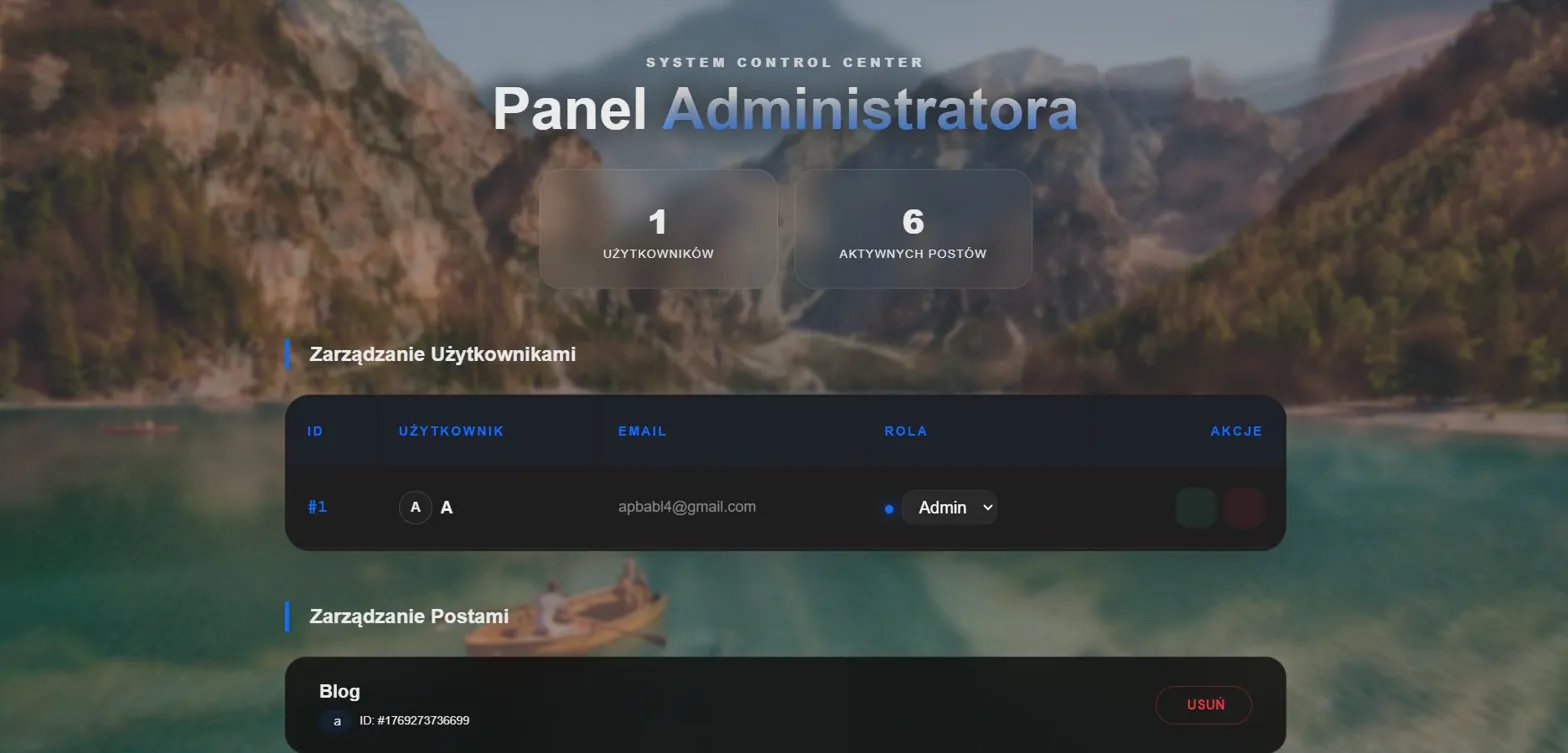Open the Admin role dropdown for user A

click(949, 507)
